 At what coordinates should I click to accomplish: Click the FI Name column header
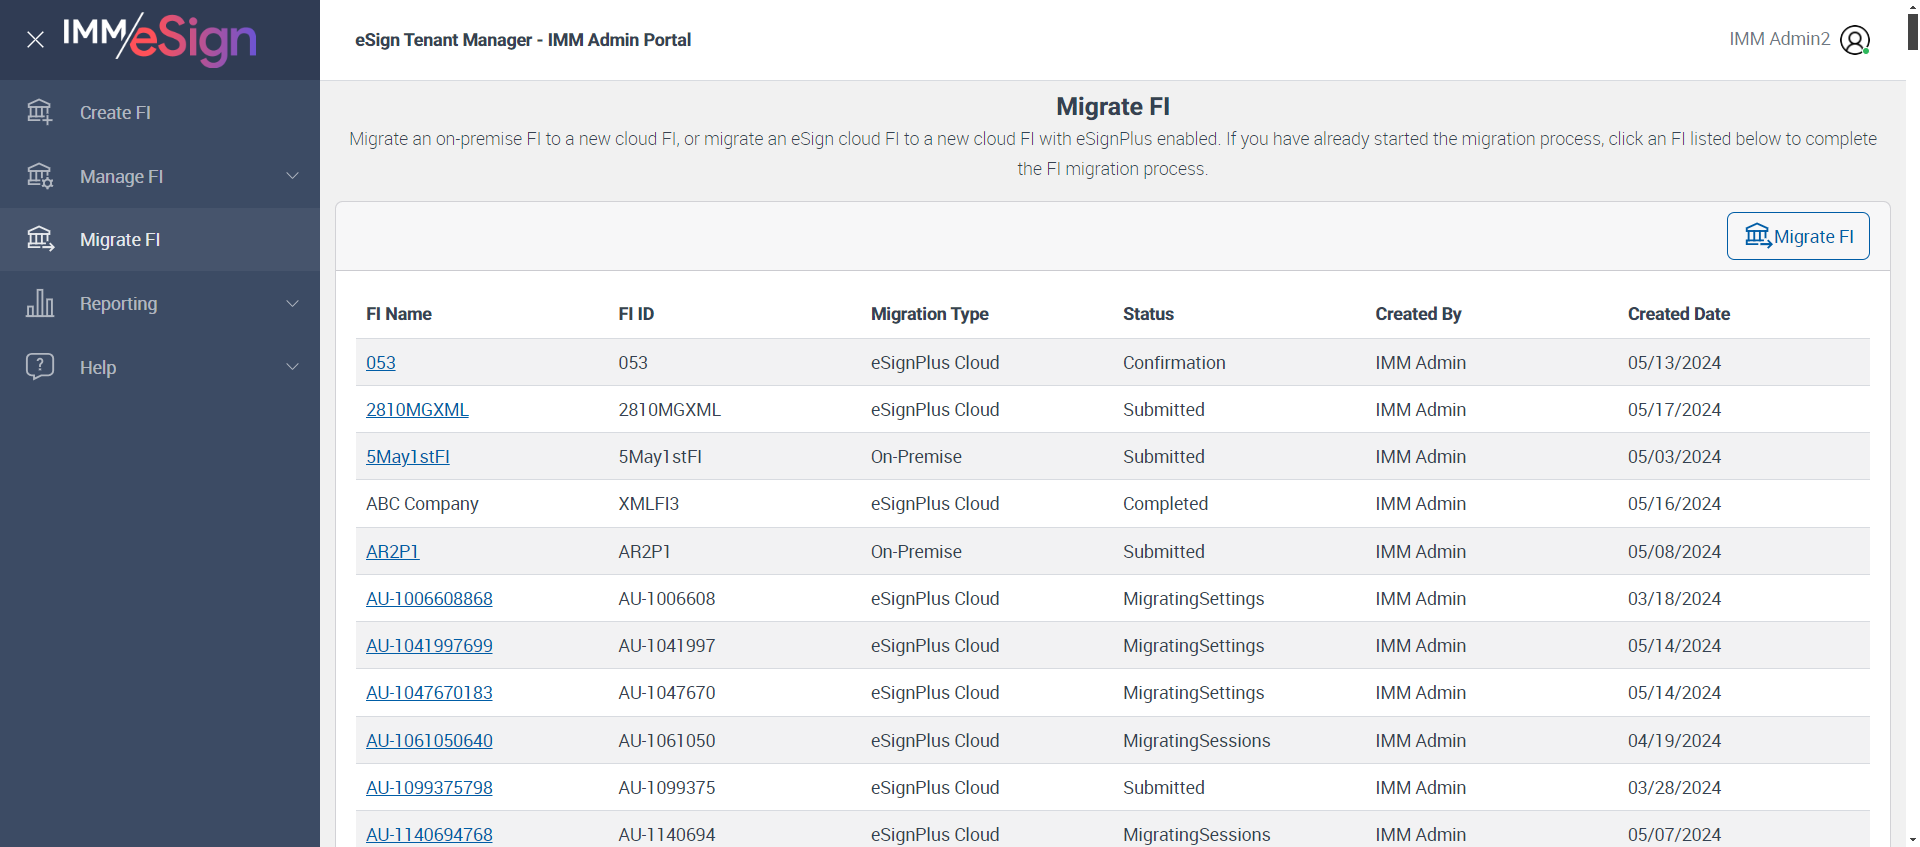(399, 314)
